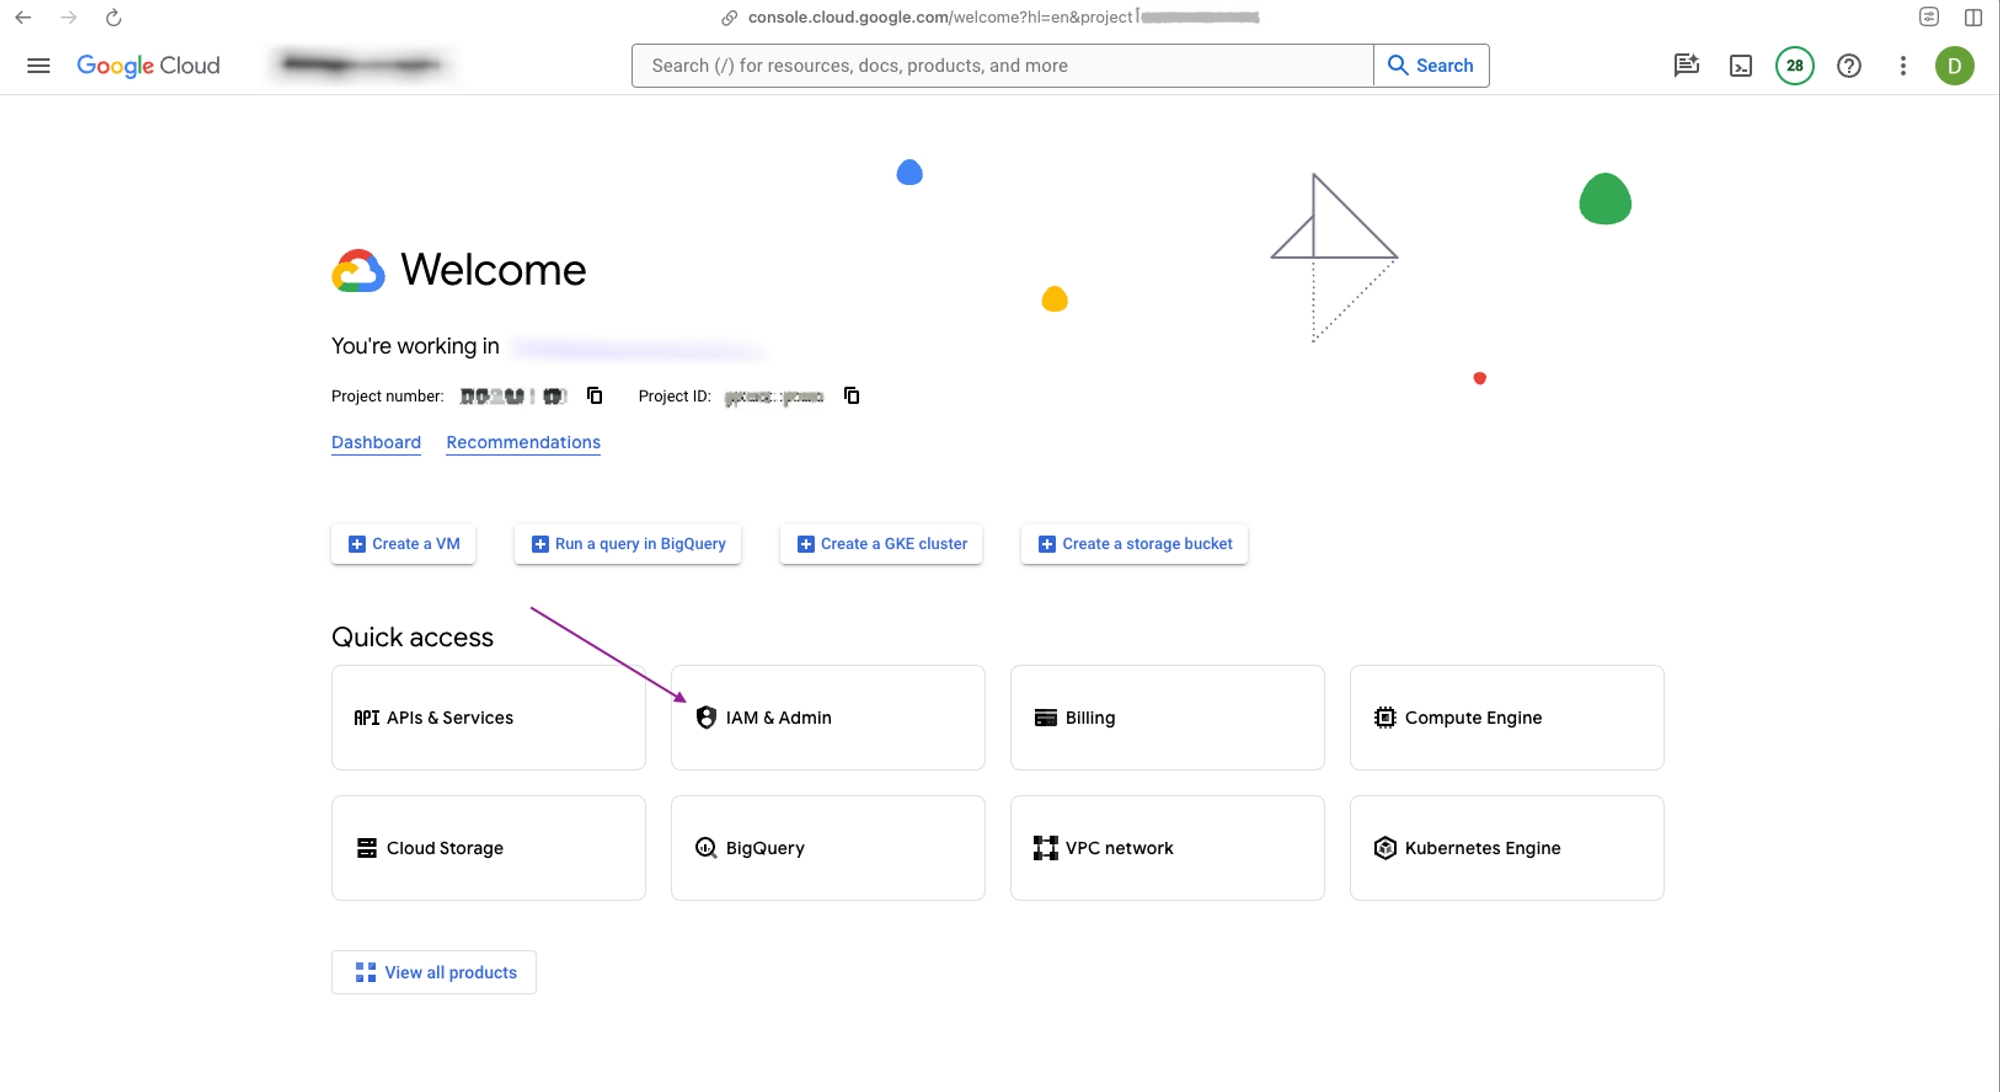2000x1092 pixels.
Task: Open the account avatar labeled D
Action: (x=1954, y=66)
